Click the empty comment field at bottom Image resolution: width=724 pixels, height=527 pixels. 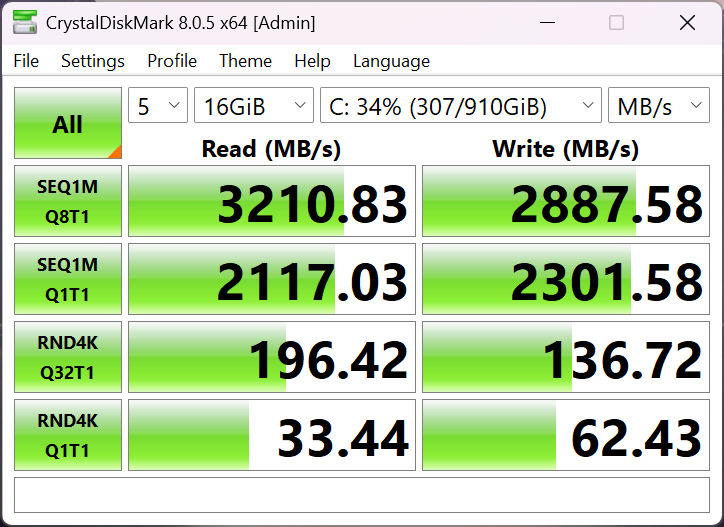point(362,495)
